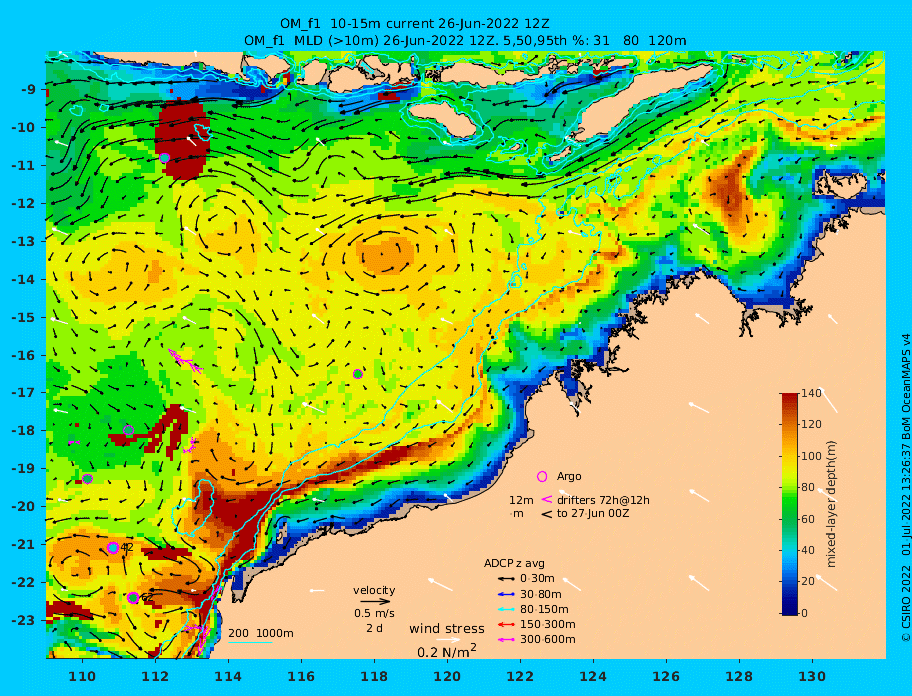Select the black 0-30m ADCP arrow symbol
This screenshot has width=912, height=696.
(506, 579)
